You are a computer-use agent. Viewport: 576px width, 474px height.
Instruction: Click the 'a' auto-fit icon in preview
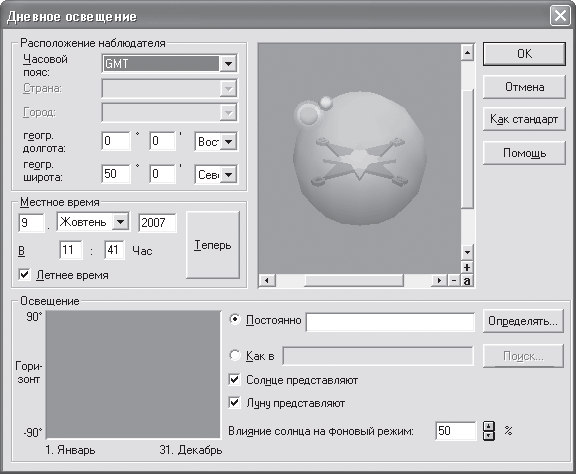pyautogui.click(x=467, y=281)
